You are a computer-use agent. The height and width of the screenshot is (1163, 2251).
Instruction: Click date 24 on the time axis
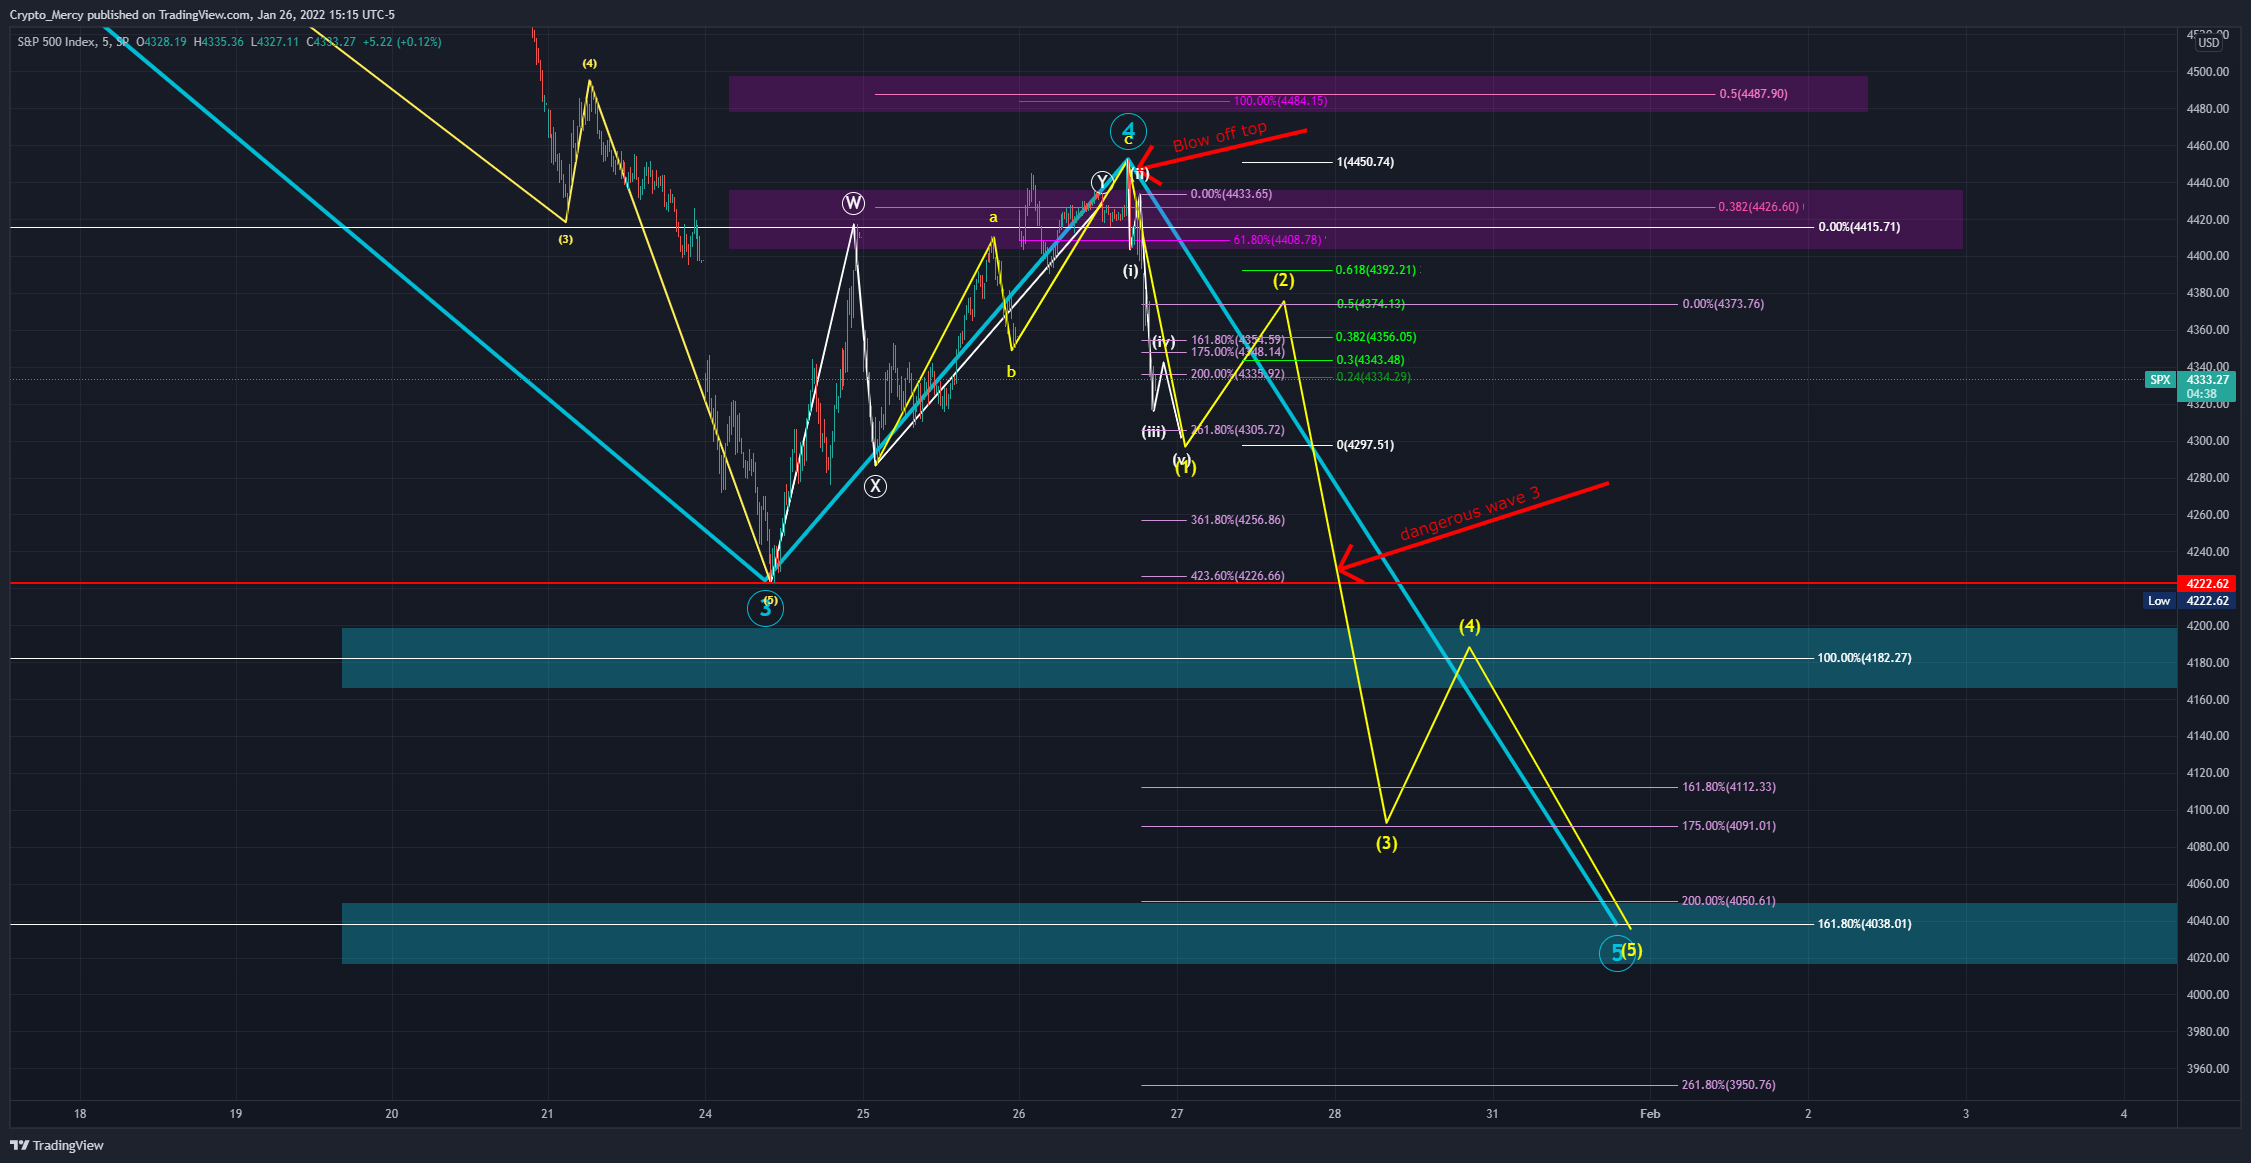point(705,1114)
